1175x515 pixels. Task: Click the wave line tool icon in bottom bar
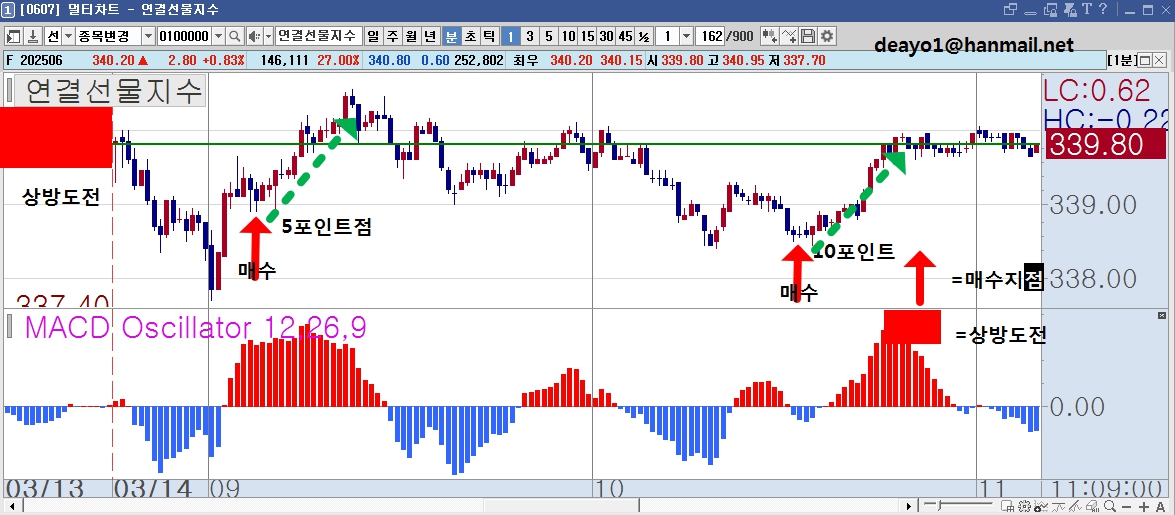click(1058, 507)
